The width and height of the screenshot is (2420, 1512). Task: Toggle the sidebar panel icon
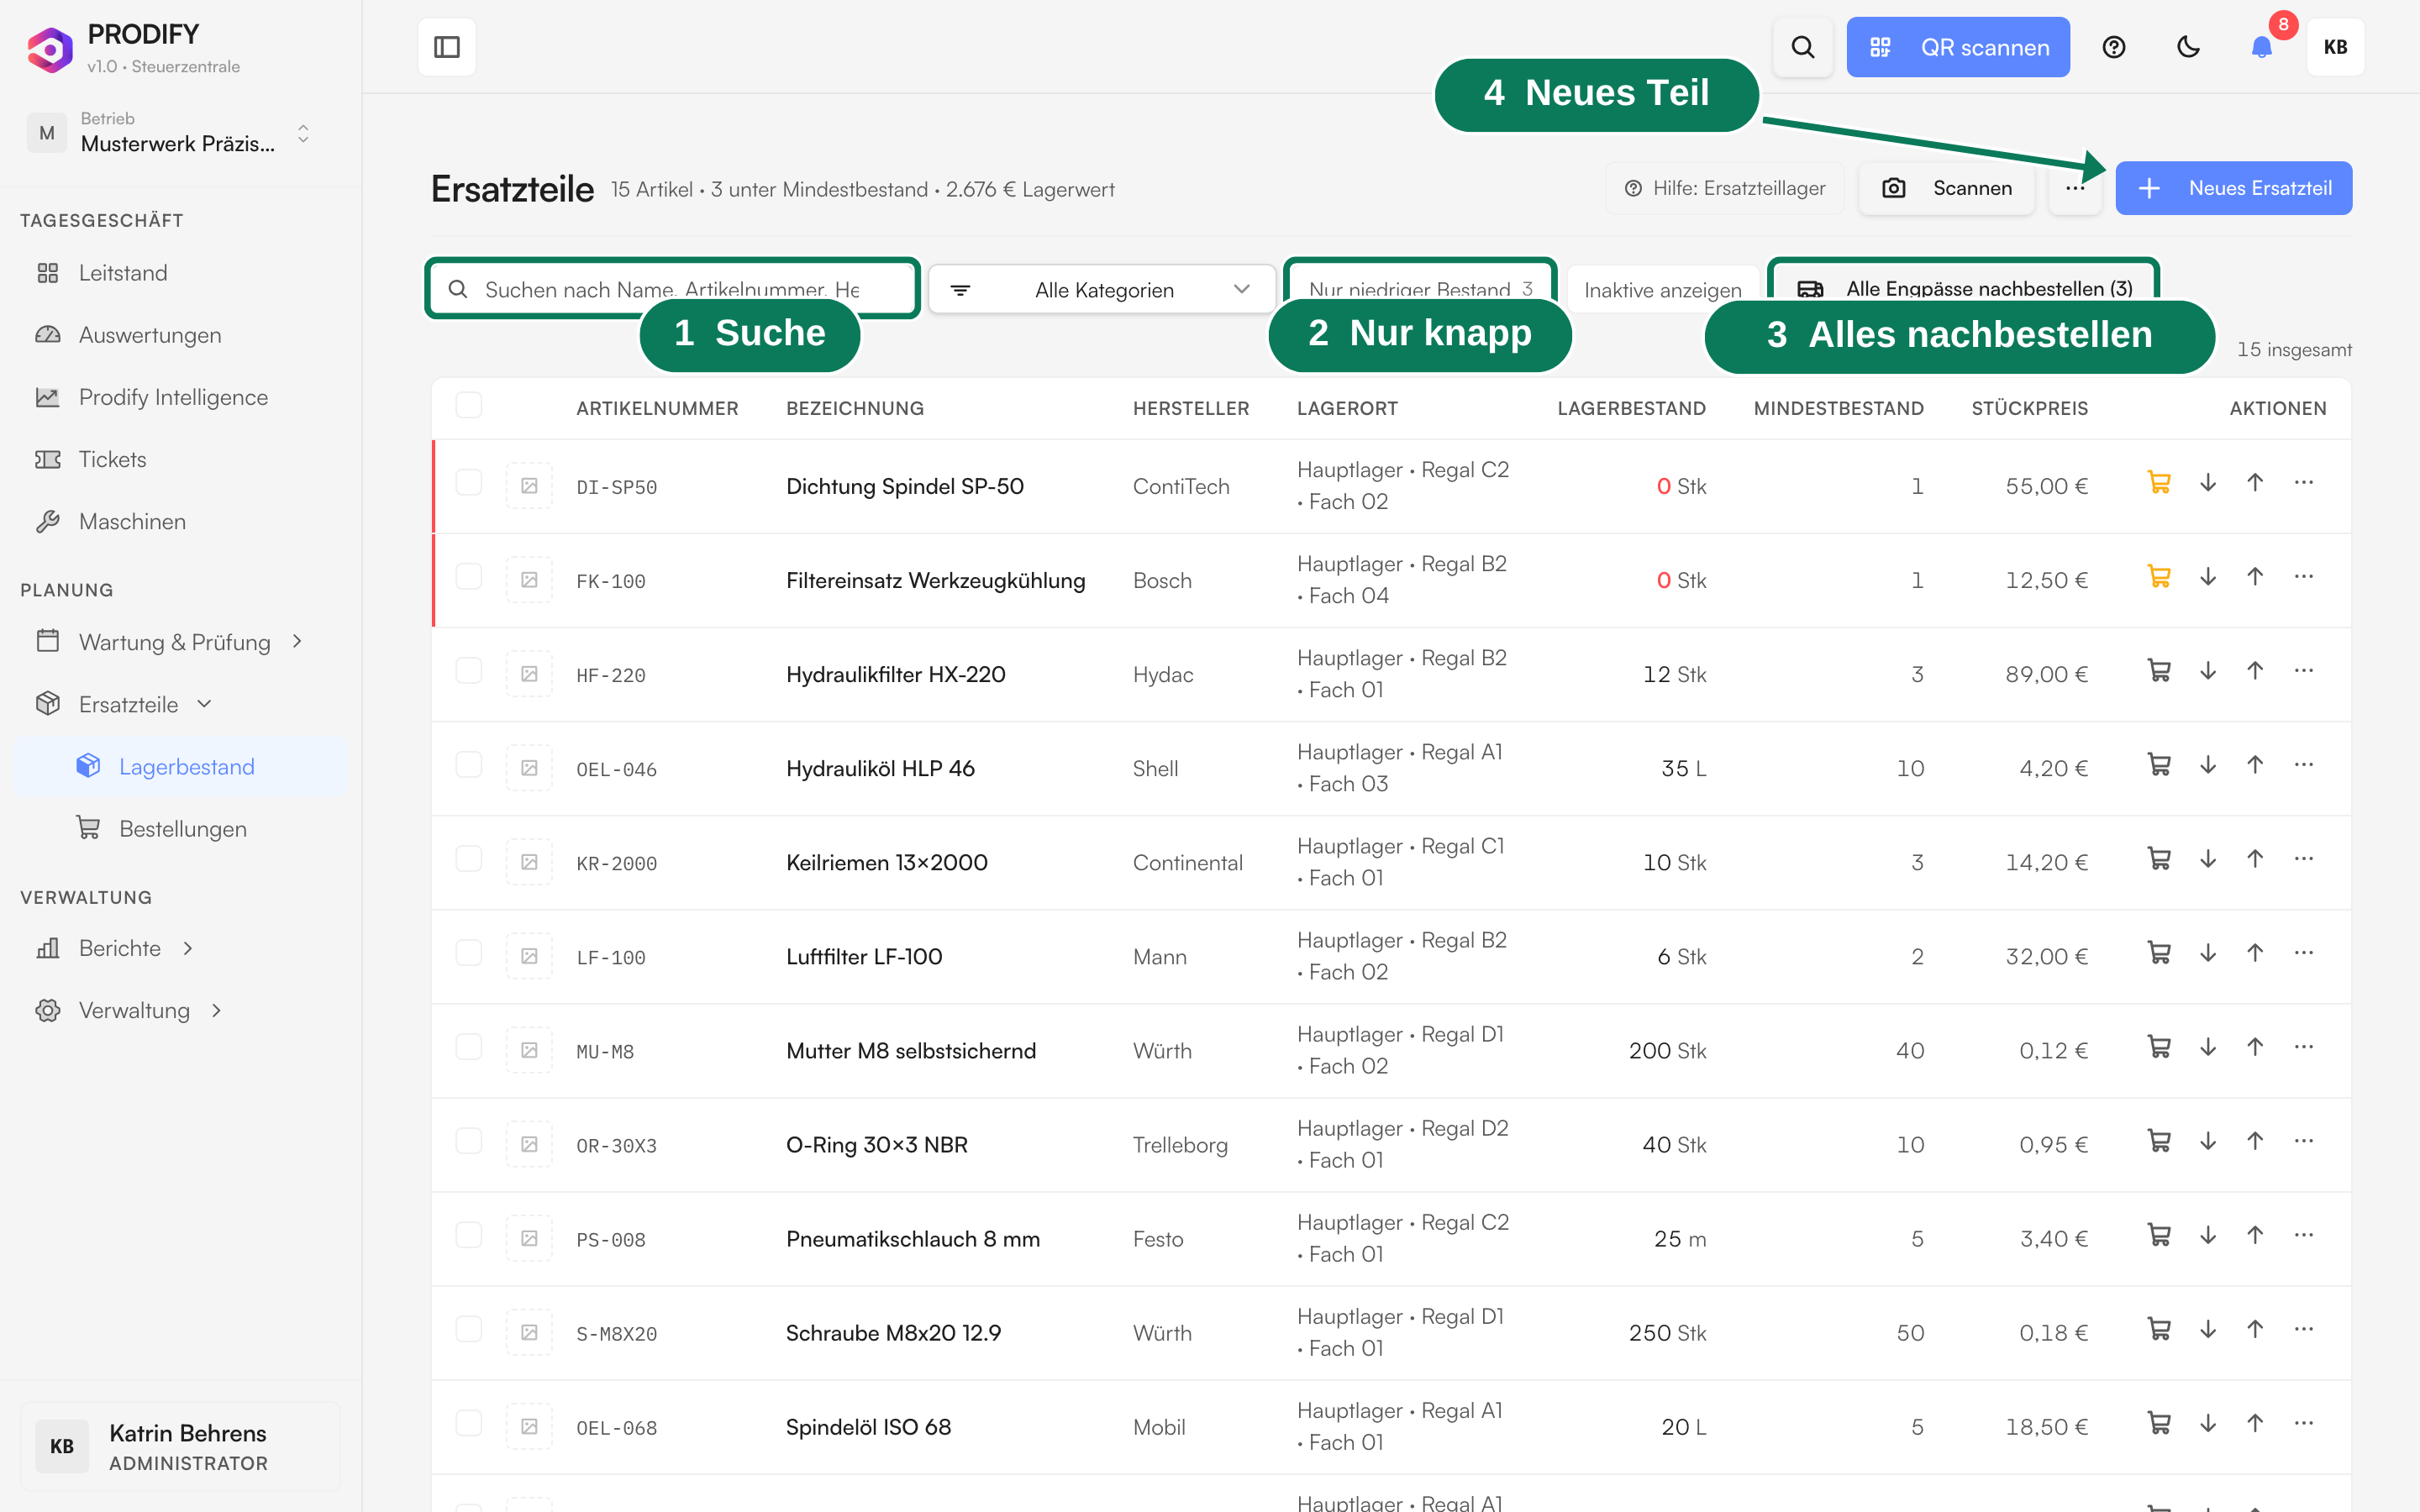pos(447,47)
